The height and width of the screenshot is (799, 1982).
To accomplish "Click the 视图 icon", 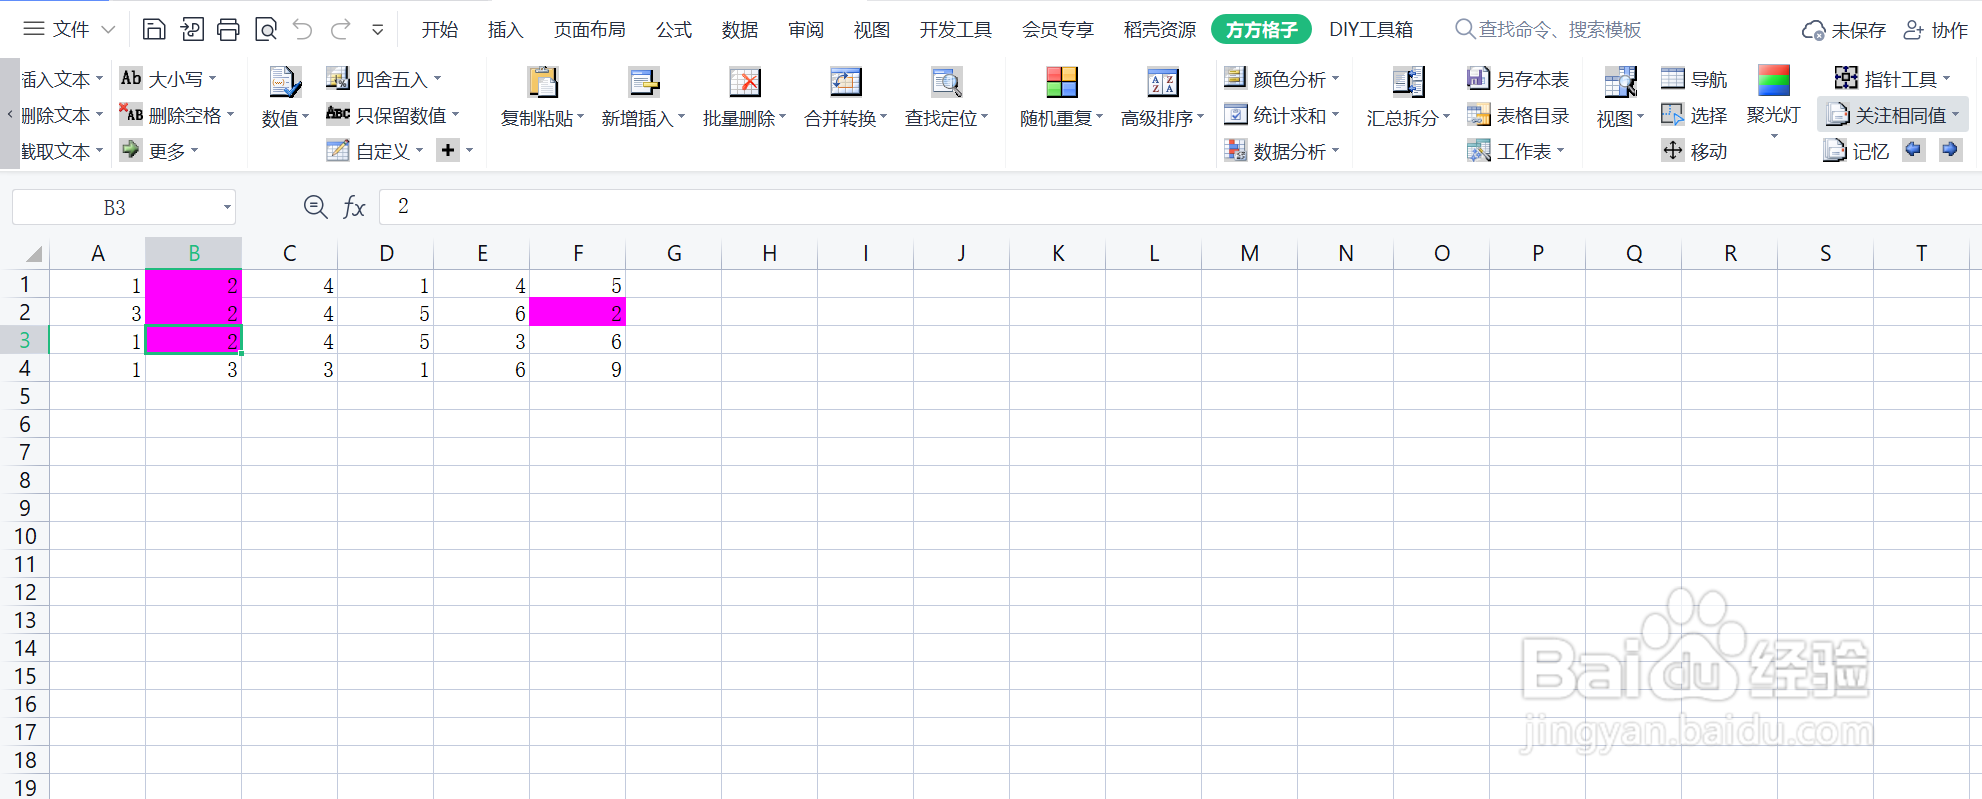I will coord(1620,81).
